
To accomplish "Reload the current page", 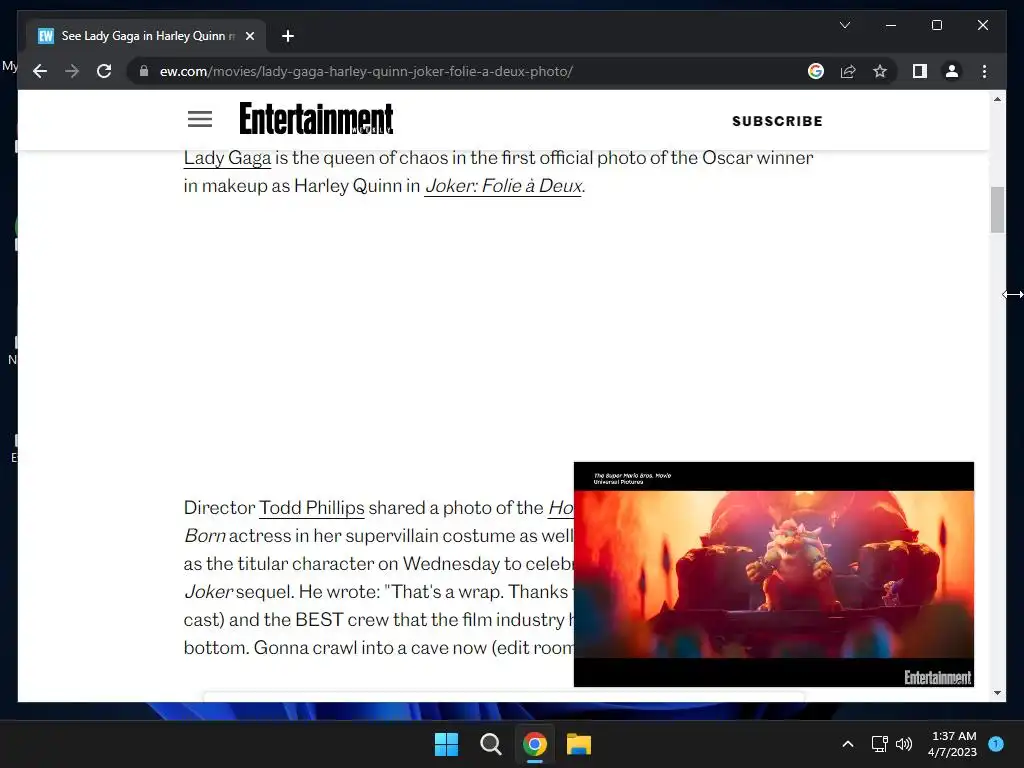I will pyautogui.click(x=104, y=71).
